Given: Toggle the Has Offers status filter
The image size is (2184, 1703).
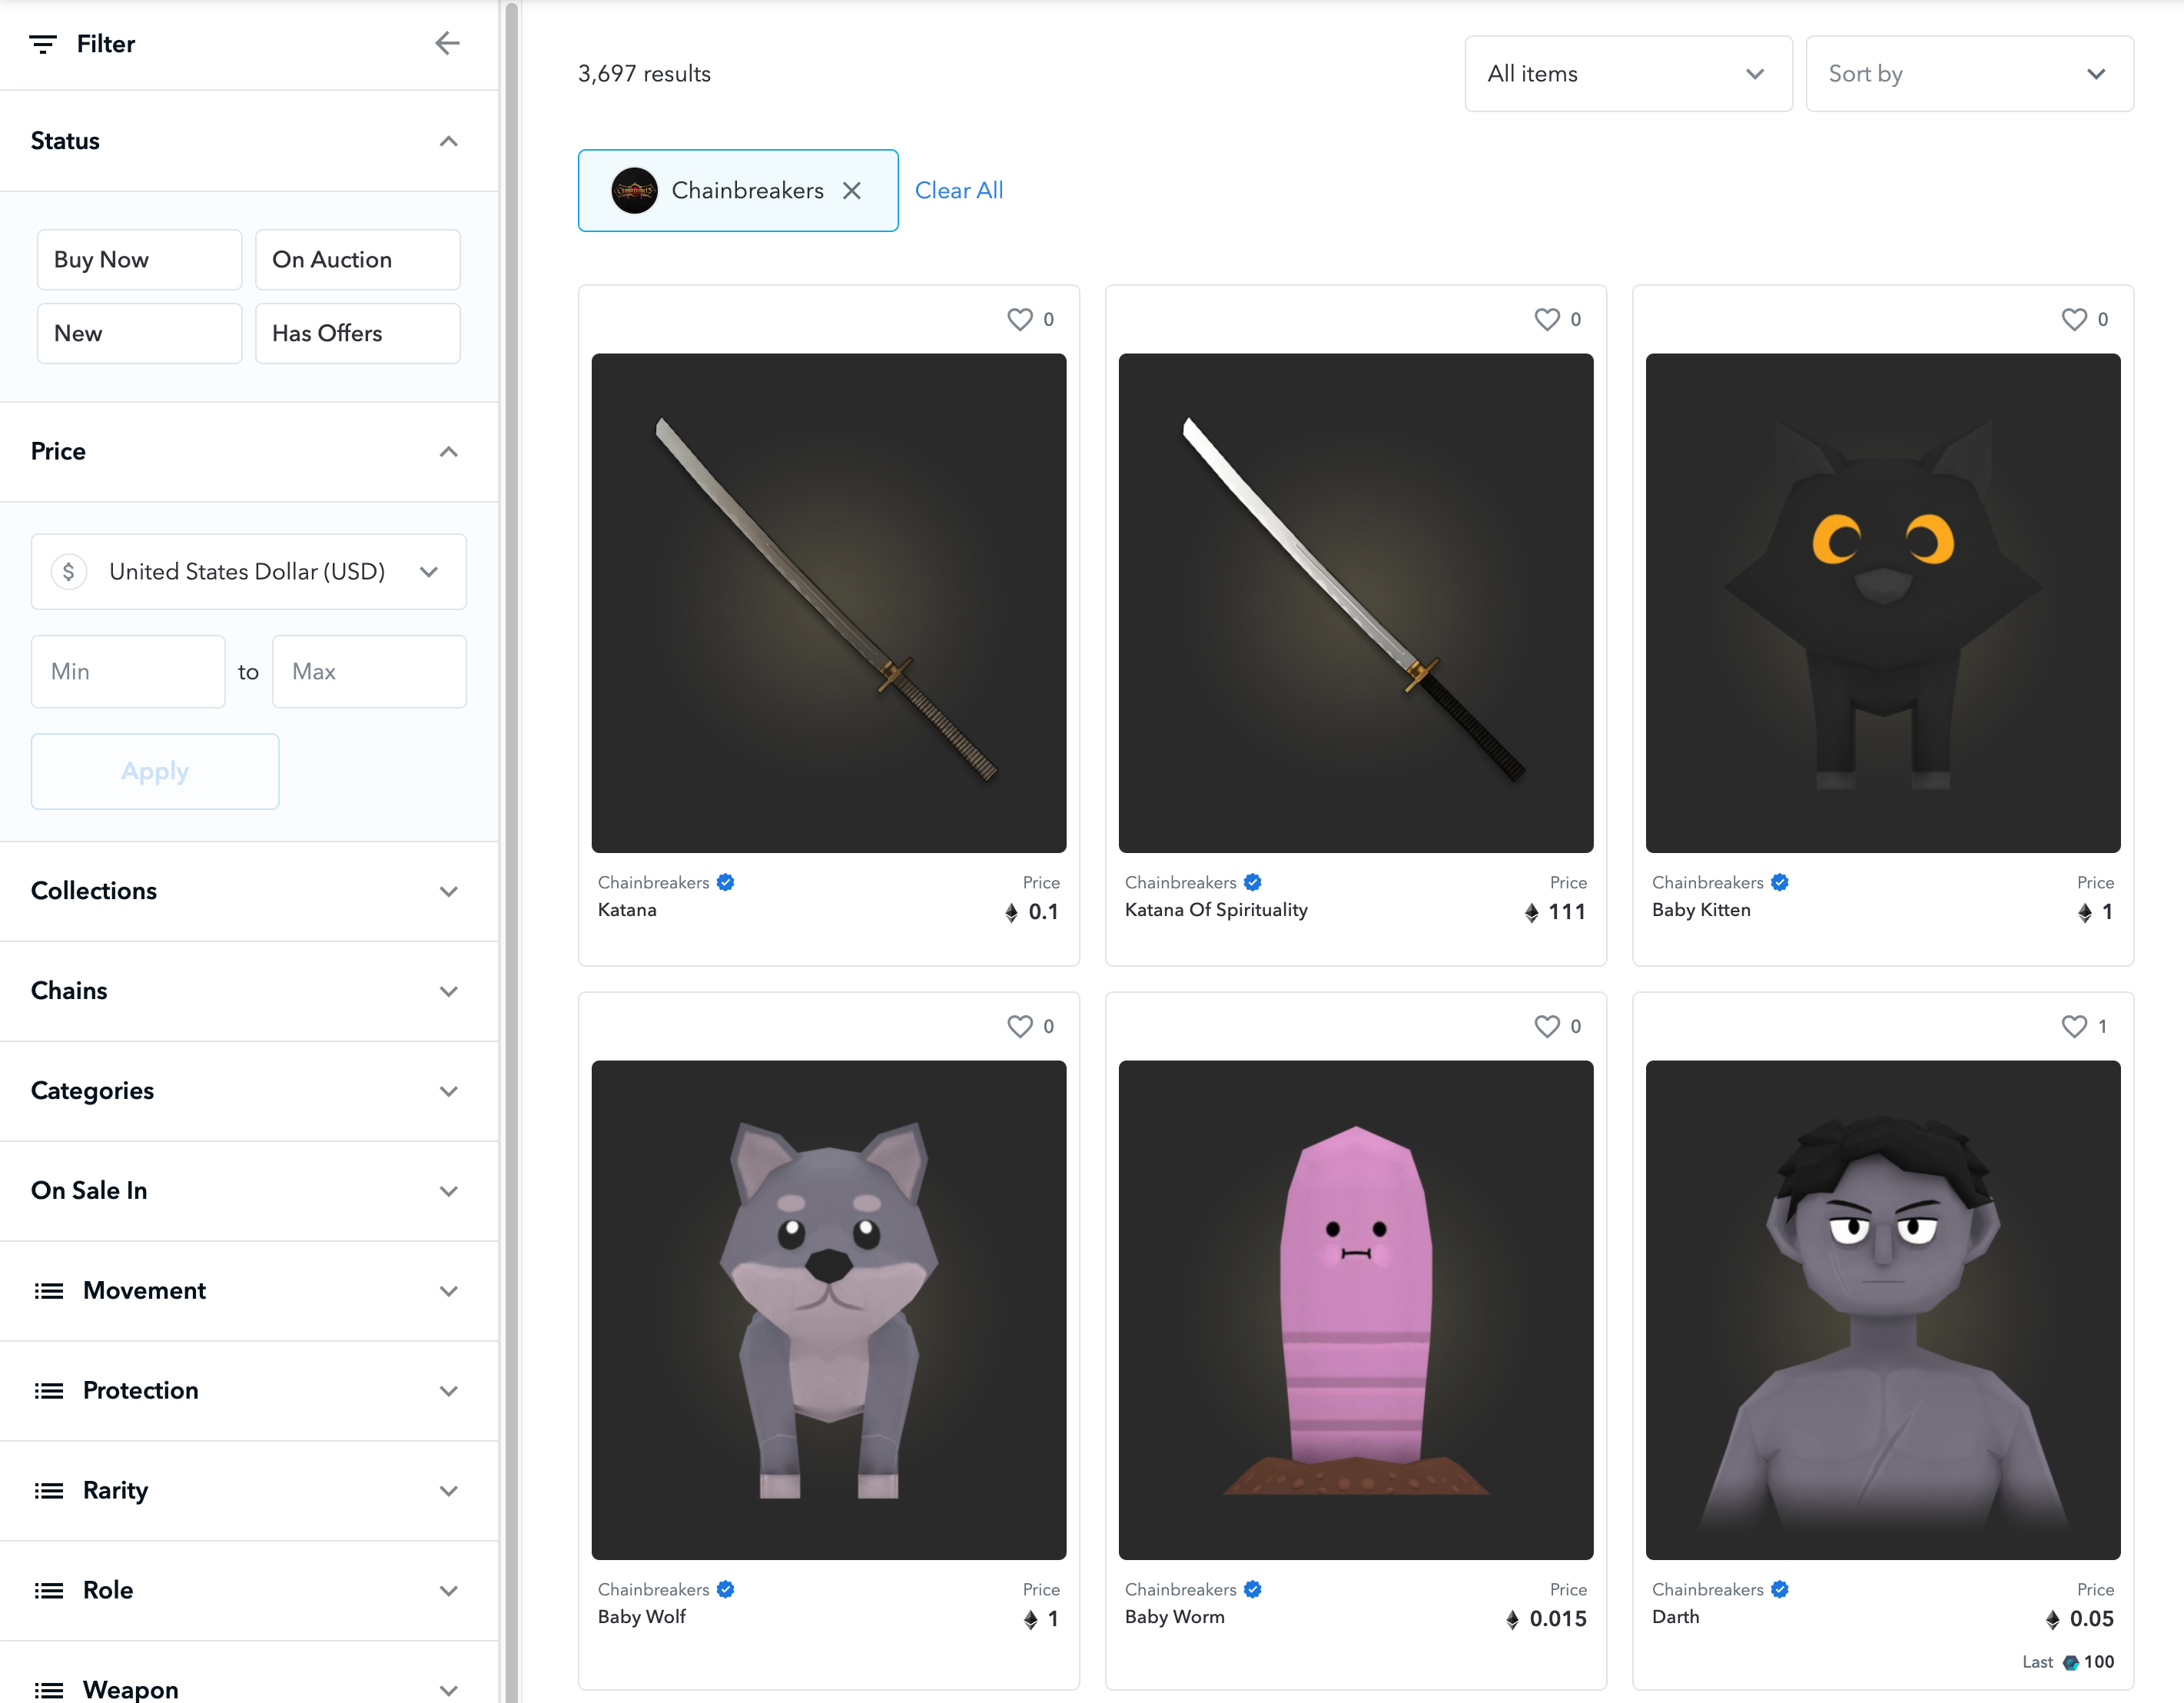Looking at the screenshot, I should (357, 333).
